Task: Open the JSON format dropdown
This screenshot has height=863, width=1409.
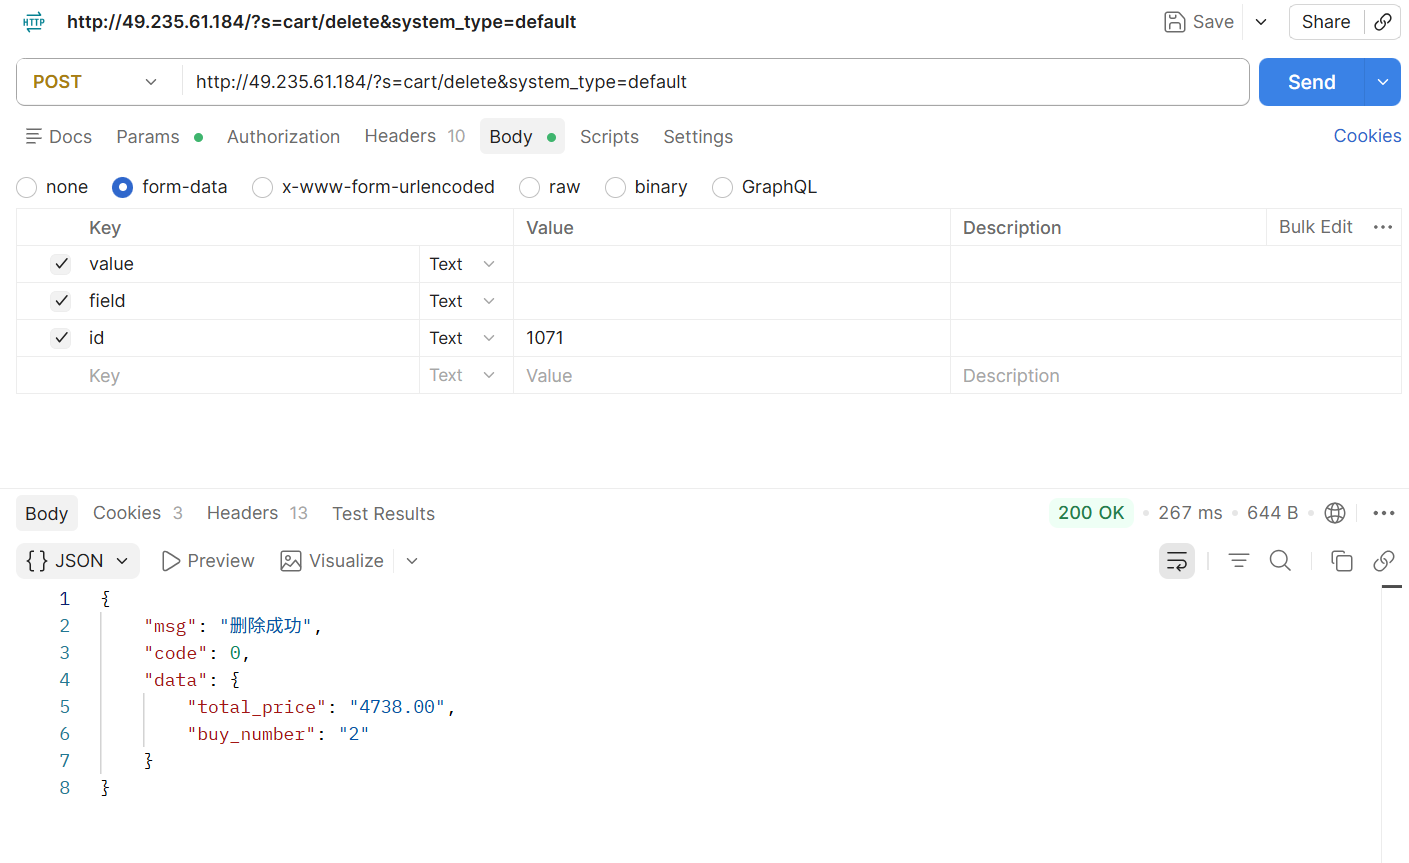Action: coord(78,561)
